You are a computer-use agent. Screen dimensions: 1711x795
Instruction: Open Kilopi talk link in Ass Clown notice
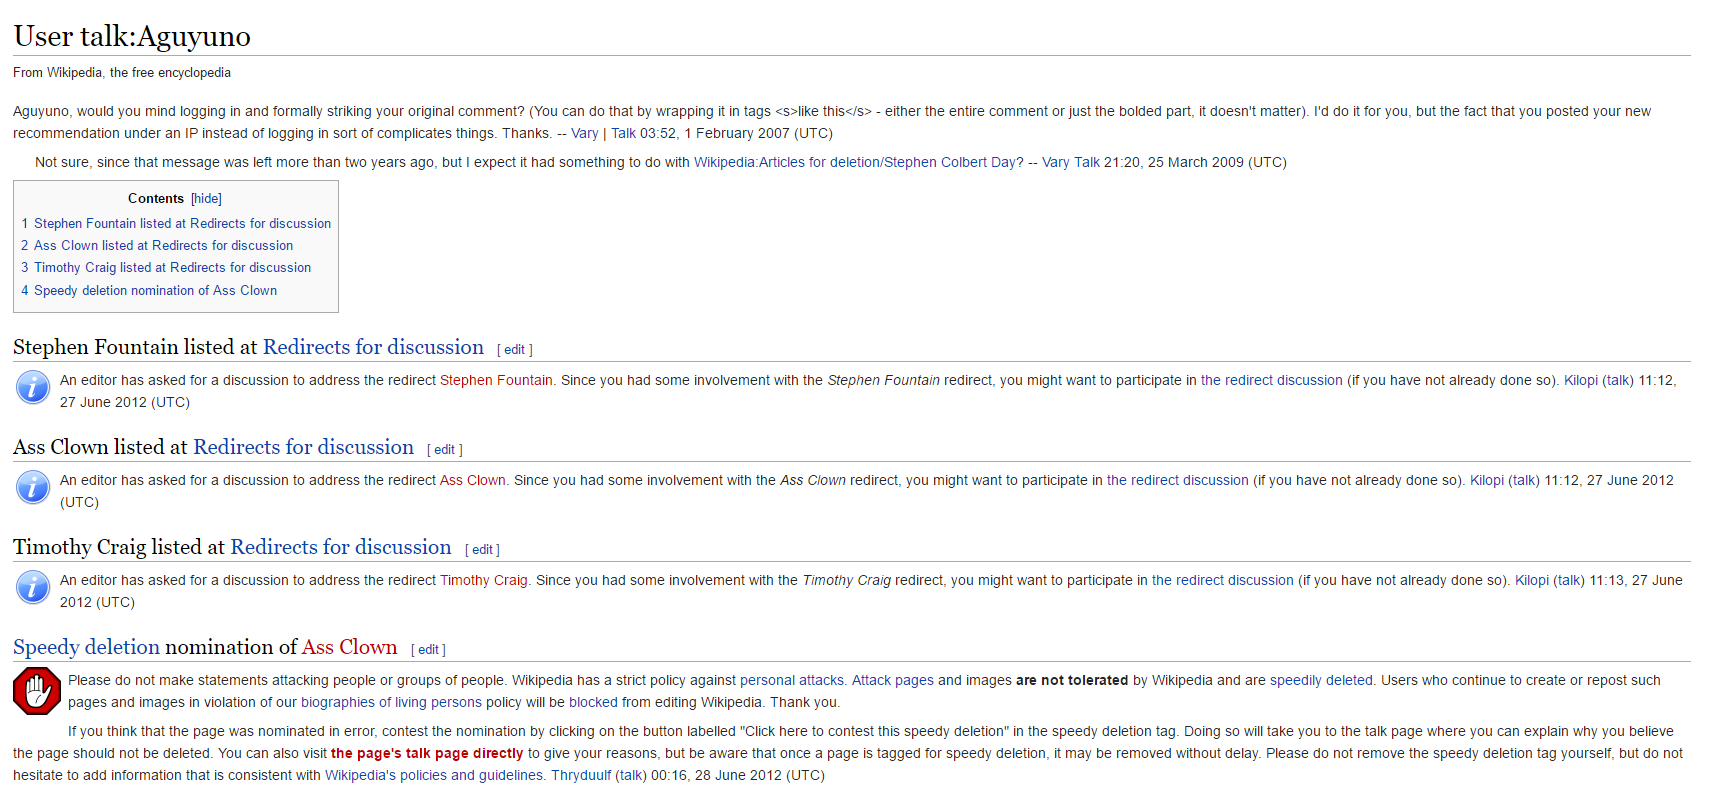coord(1524,480)
